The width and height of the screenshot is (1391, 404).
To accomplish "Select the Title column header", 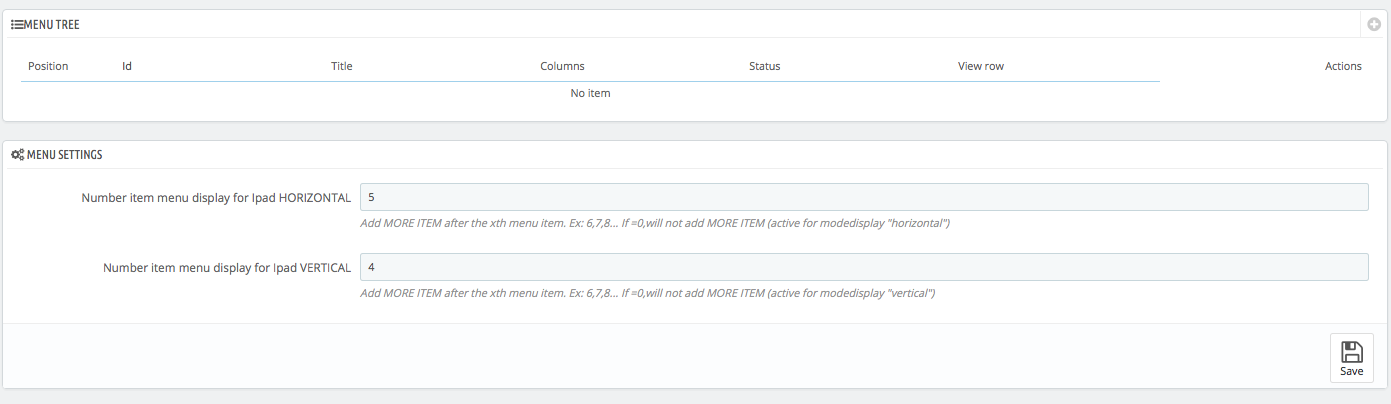I will coord(342,66).
